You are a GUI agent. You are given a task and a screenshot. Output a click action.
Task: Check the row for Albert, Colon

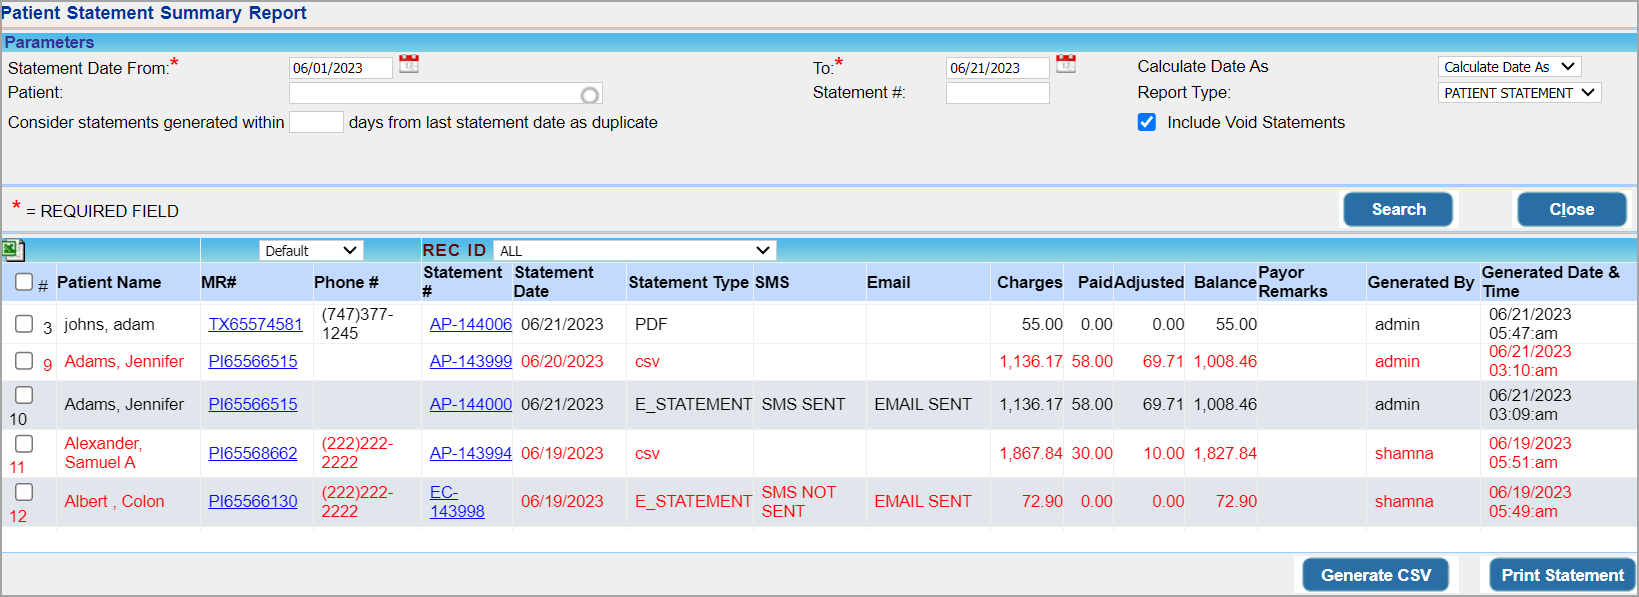[x=24, y=492]
